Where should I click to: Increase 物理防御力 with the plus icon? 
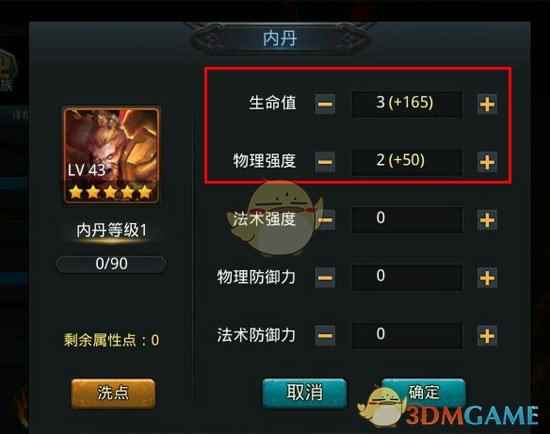click(x=487, y=278)
